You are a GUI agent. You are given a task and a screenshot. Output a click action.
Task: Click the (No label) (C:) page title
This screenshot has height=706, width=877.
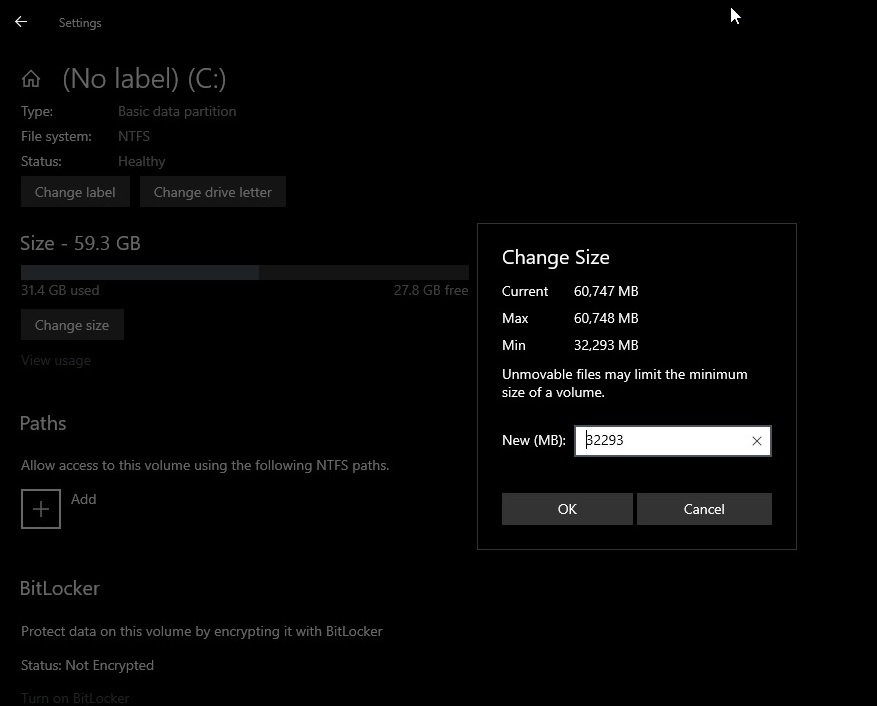coord(144,78)
